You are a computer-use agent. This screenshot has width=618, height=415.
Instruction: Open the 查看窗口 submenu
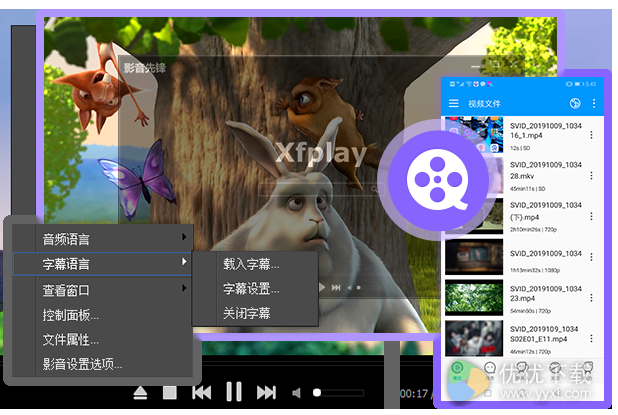point(102,290)
